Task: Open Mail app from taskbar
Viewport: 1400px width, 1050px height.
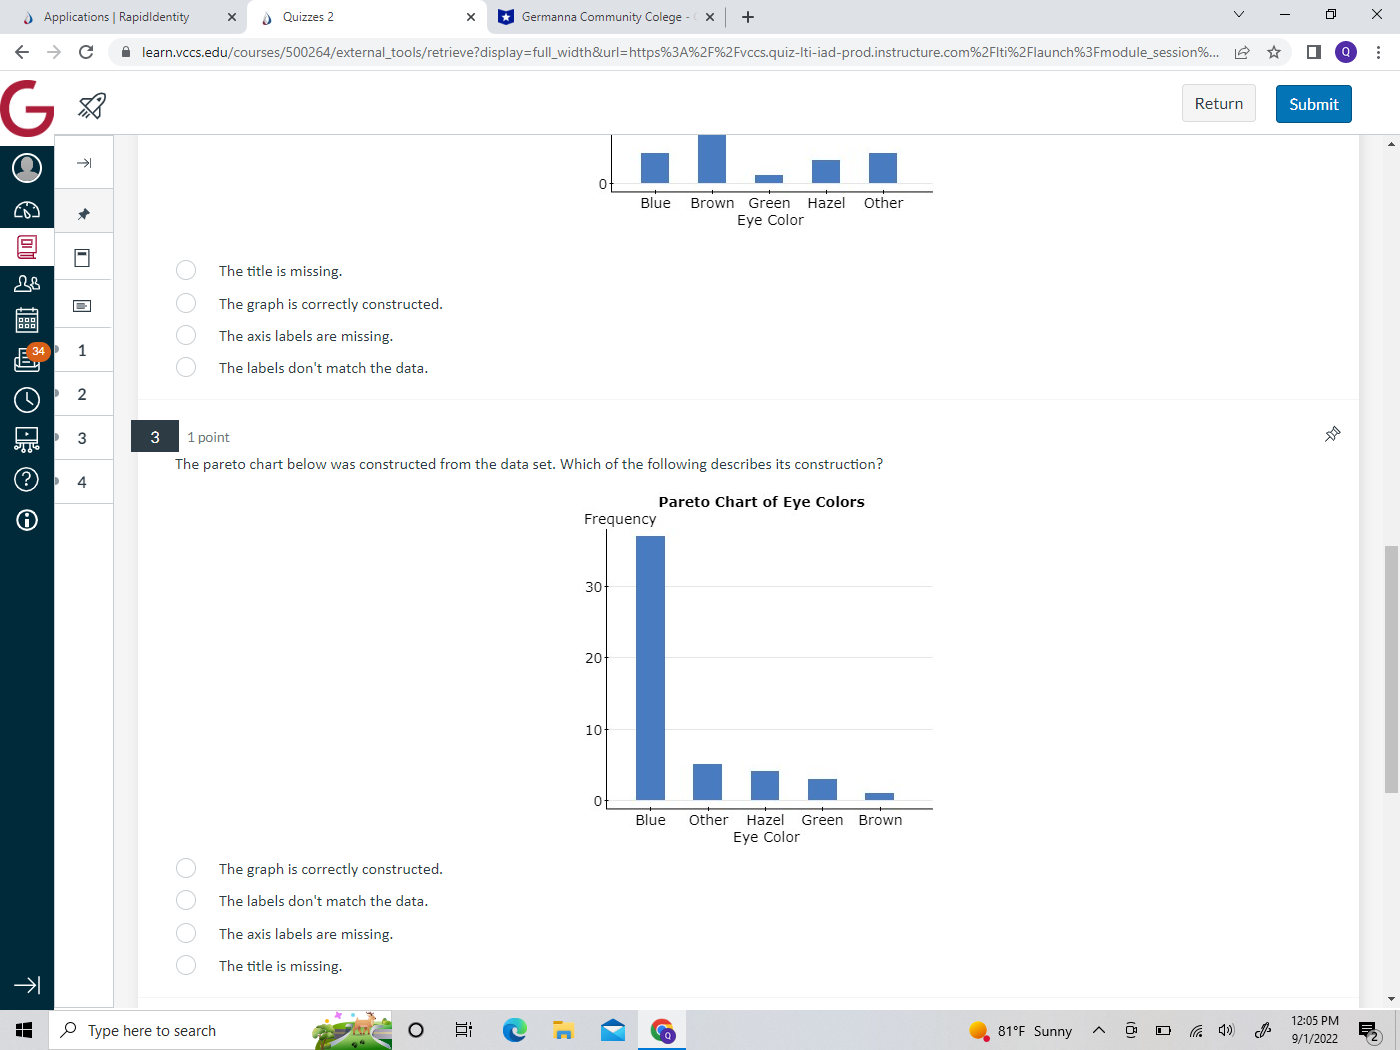Action: pyautogui.click(x=613, y=1030)
